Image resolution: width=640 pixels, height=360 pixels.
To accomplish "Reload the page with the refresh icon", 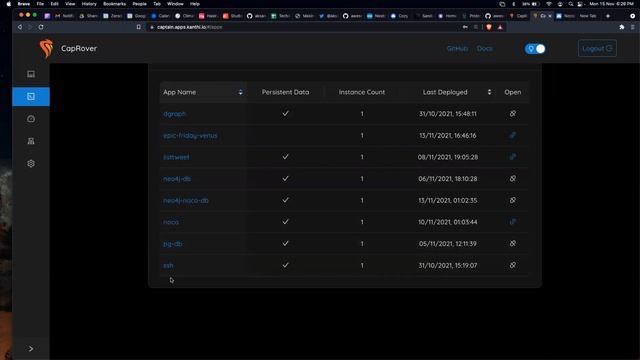I will point(41,27).
